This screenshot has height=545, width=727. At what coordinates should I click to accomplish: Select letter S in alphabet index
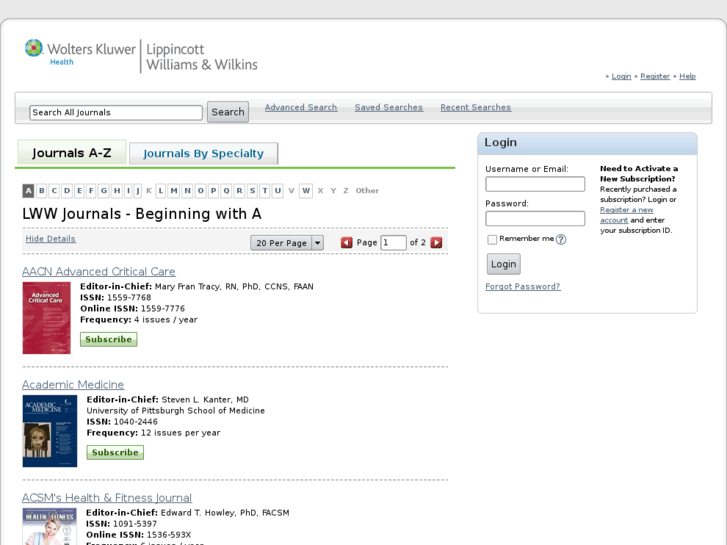tap(252, 191)
